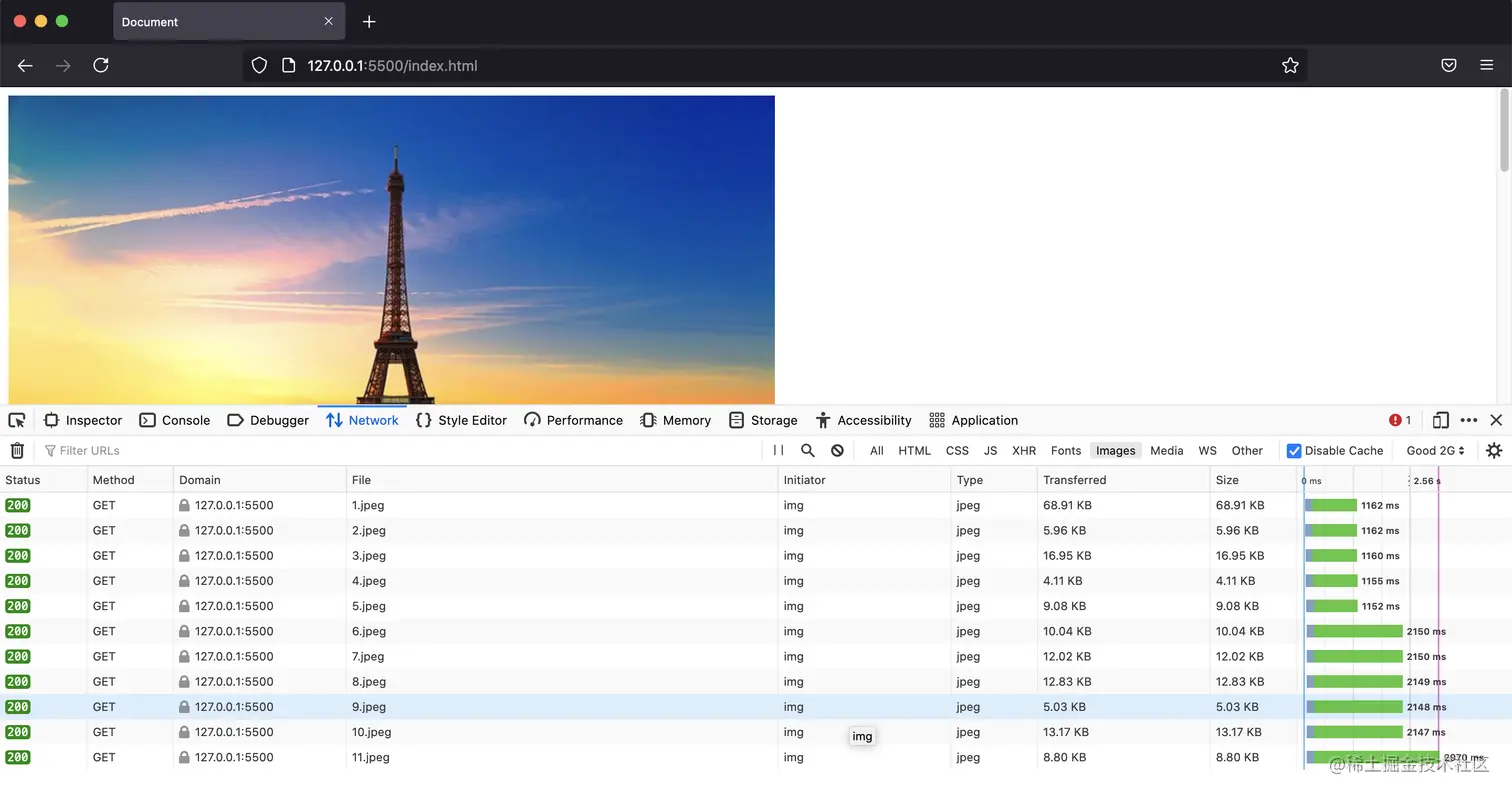Sort requests by the Transferred column
The image size is (1512, 797).
click(x=1124, y=480)
